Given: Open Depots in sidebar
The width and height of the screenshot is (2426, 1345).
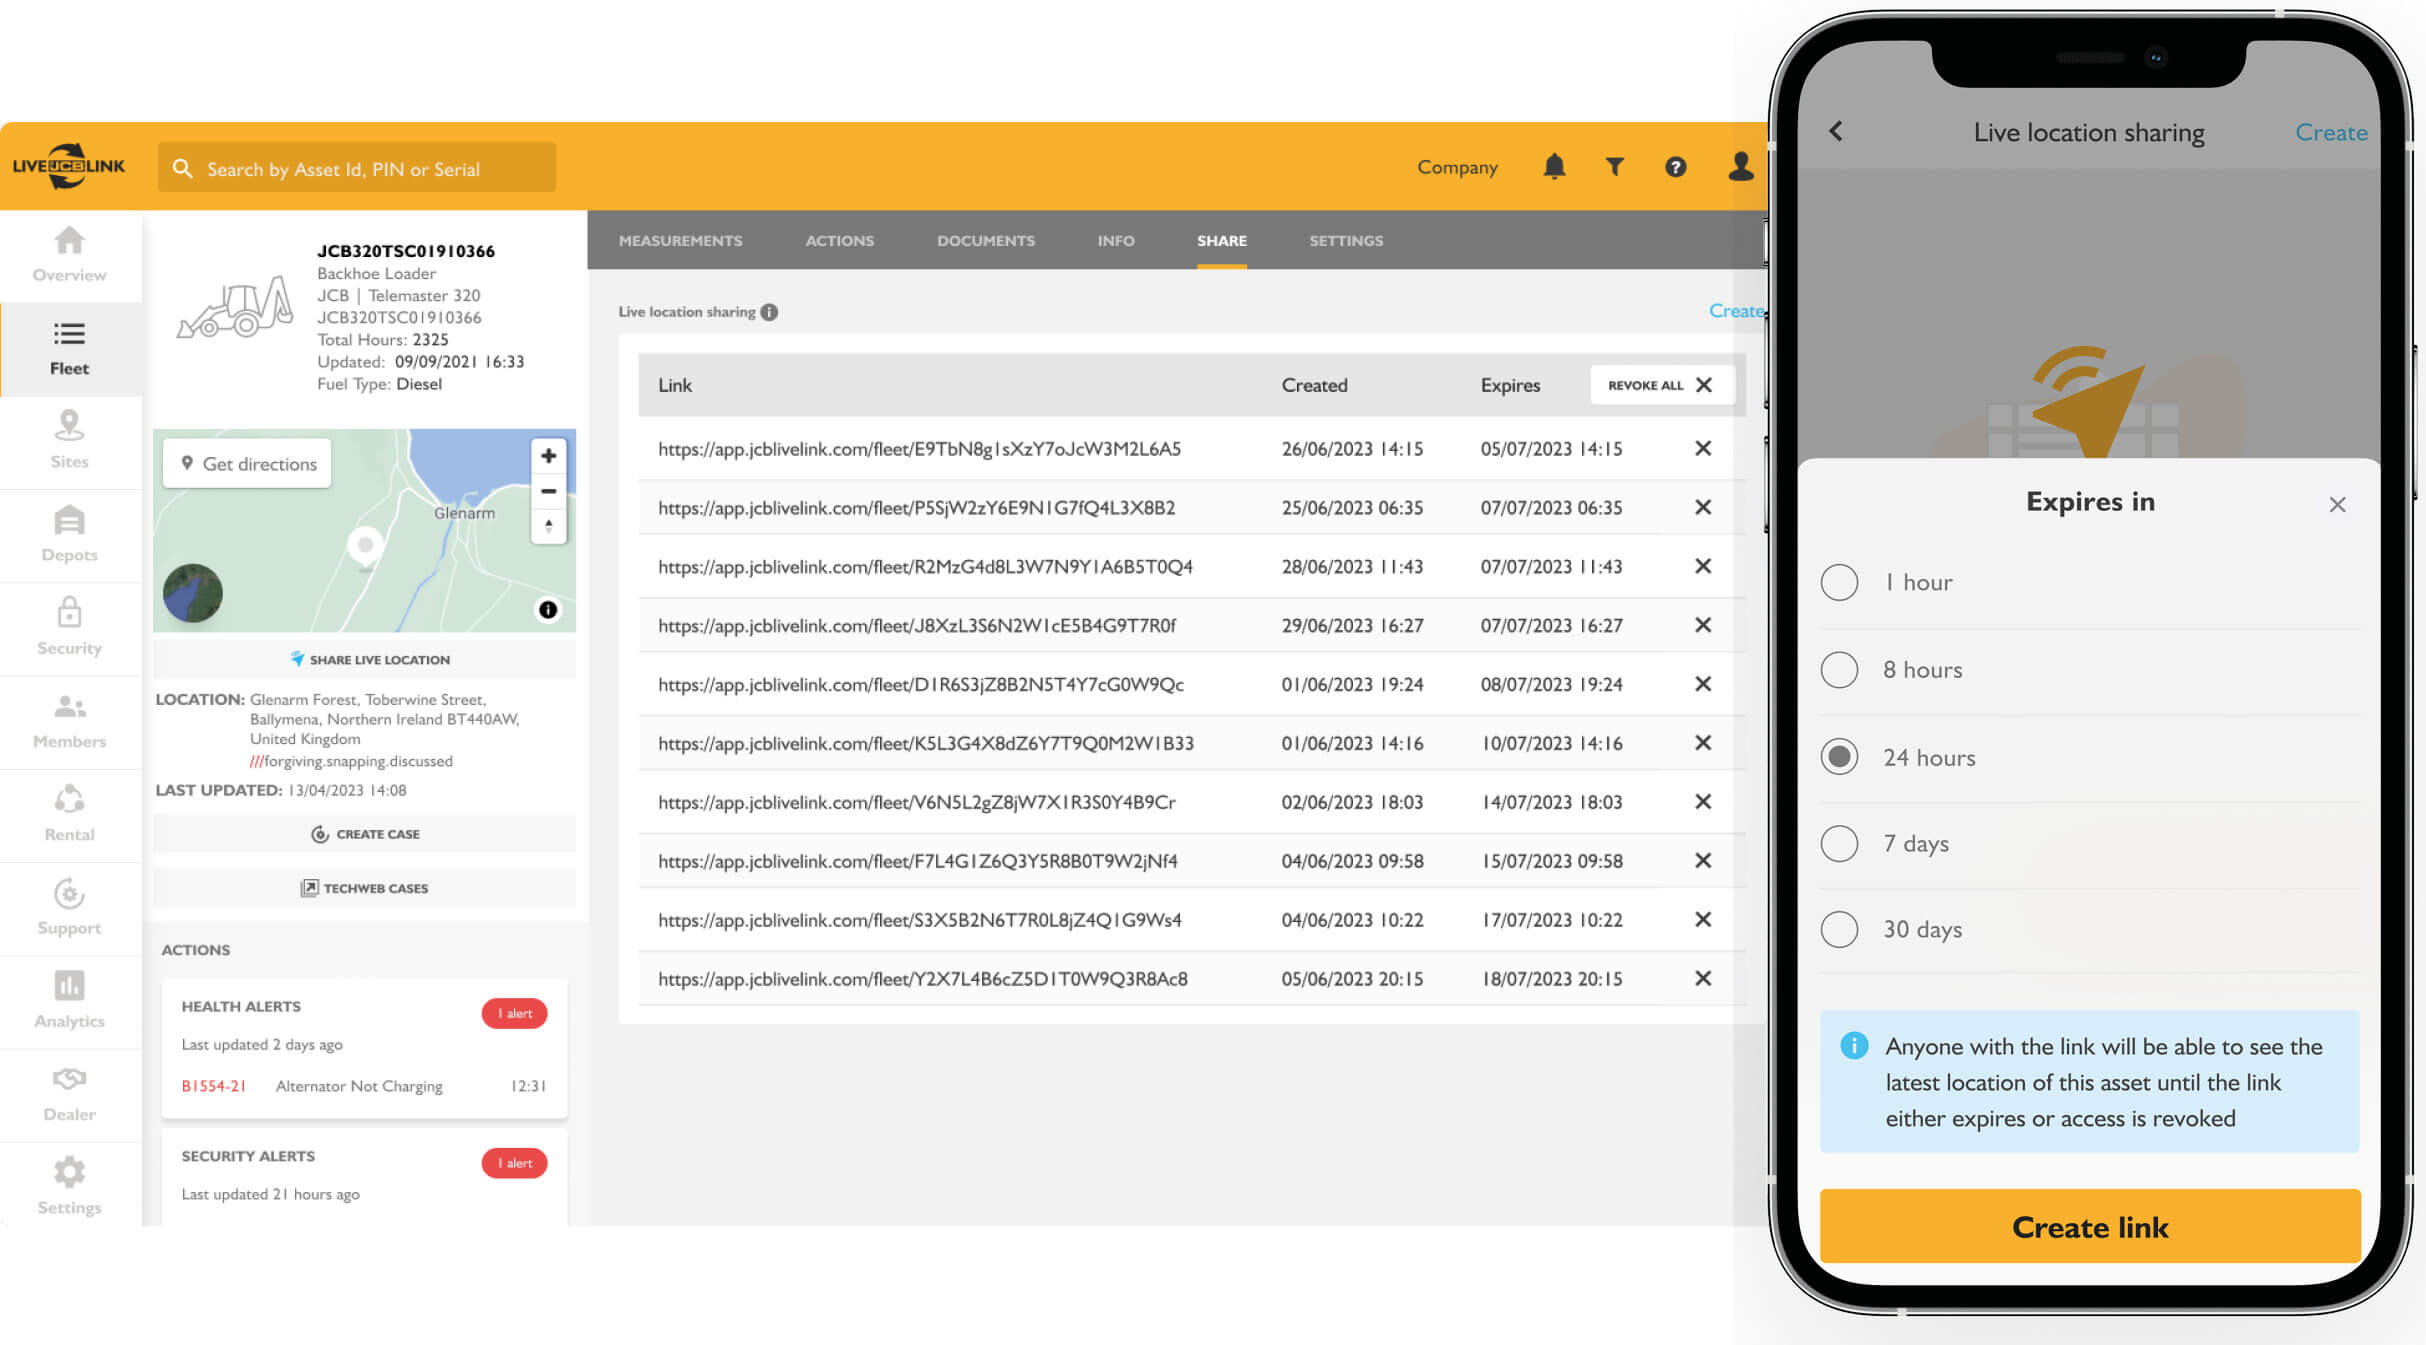Looking at the screenshot, I should (x=69, y=535).
